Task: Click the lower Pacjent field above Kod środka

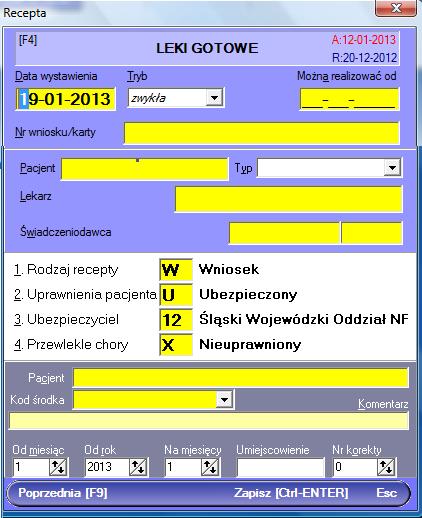Action: [241, 378]
